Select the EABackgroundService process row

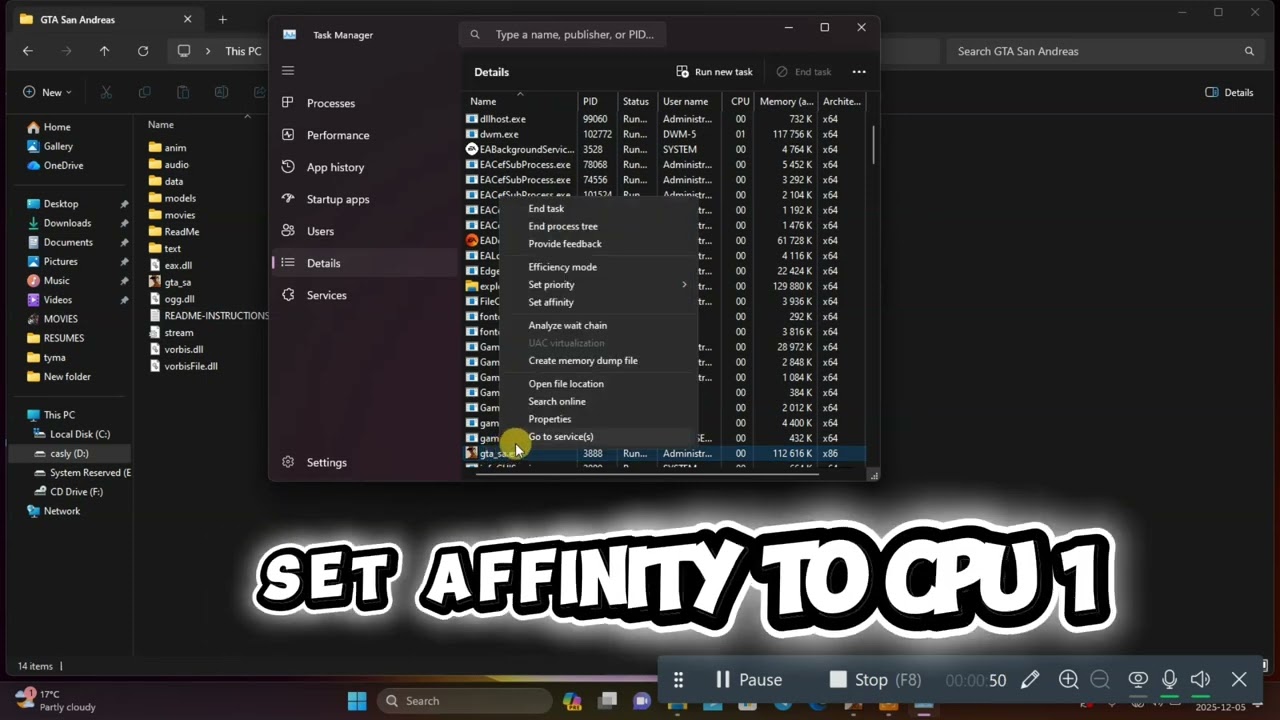click(664, 149)
